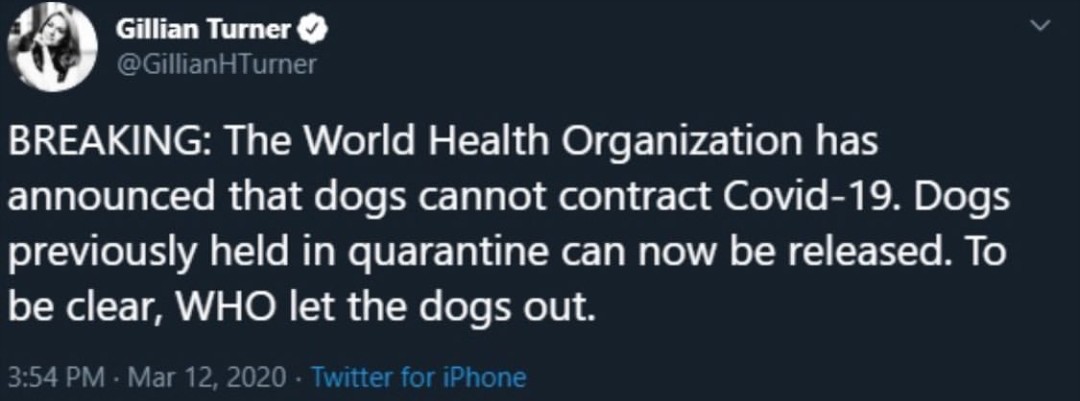Click the Covid-19 text in the tweet
1080x401 pixels.
[832, 196]
